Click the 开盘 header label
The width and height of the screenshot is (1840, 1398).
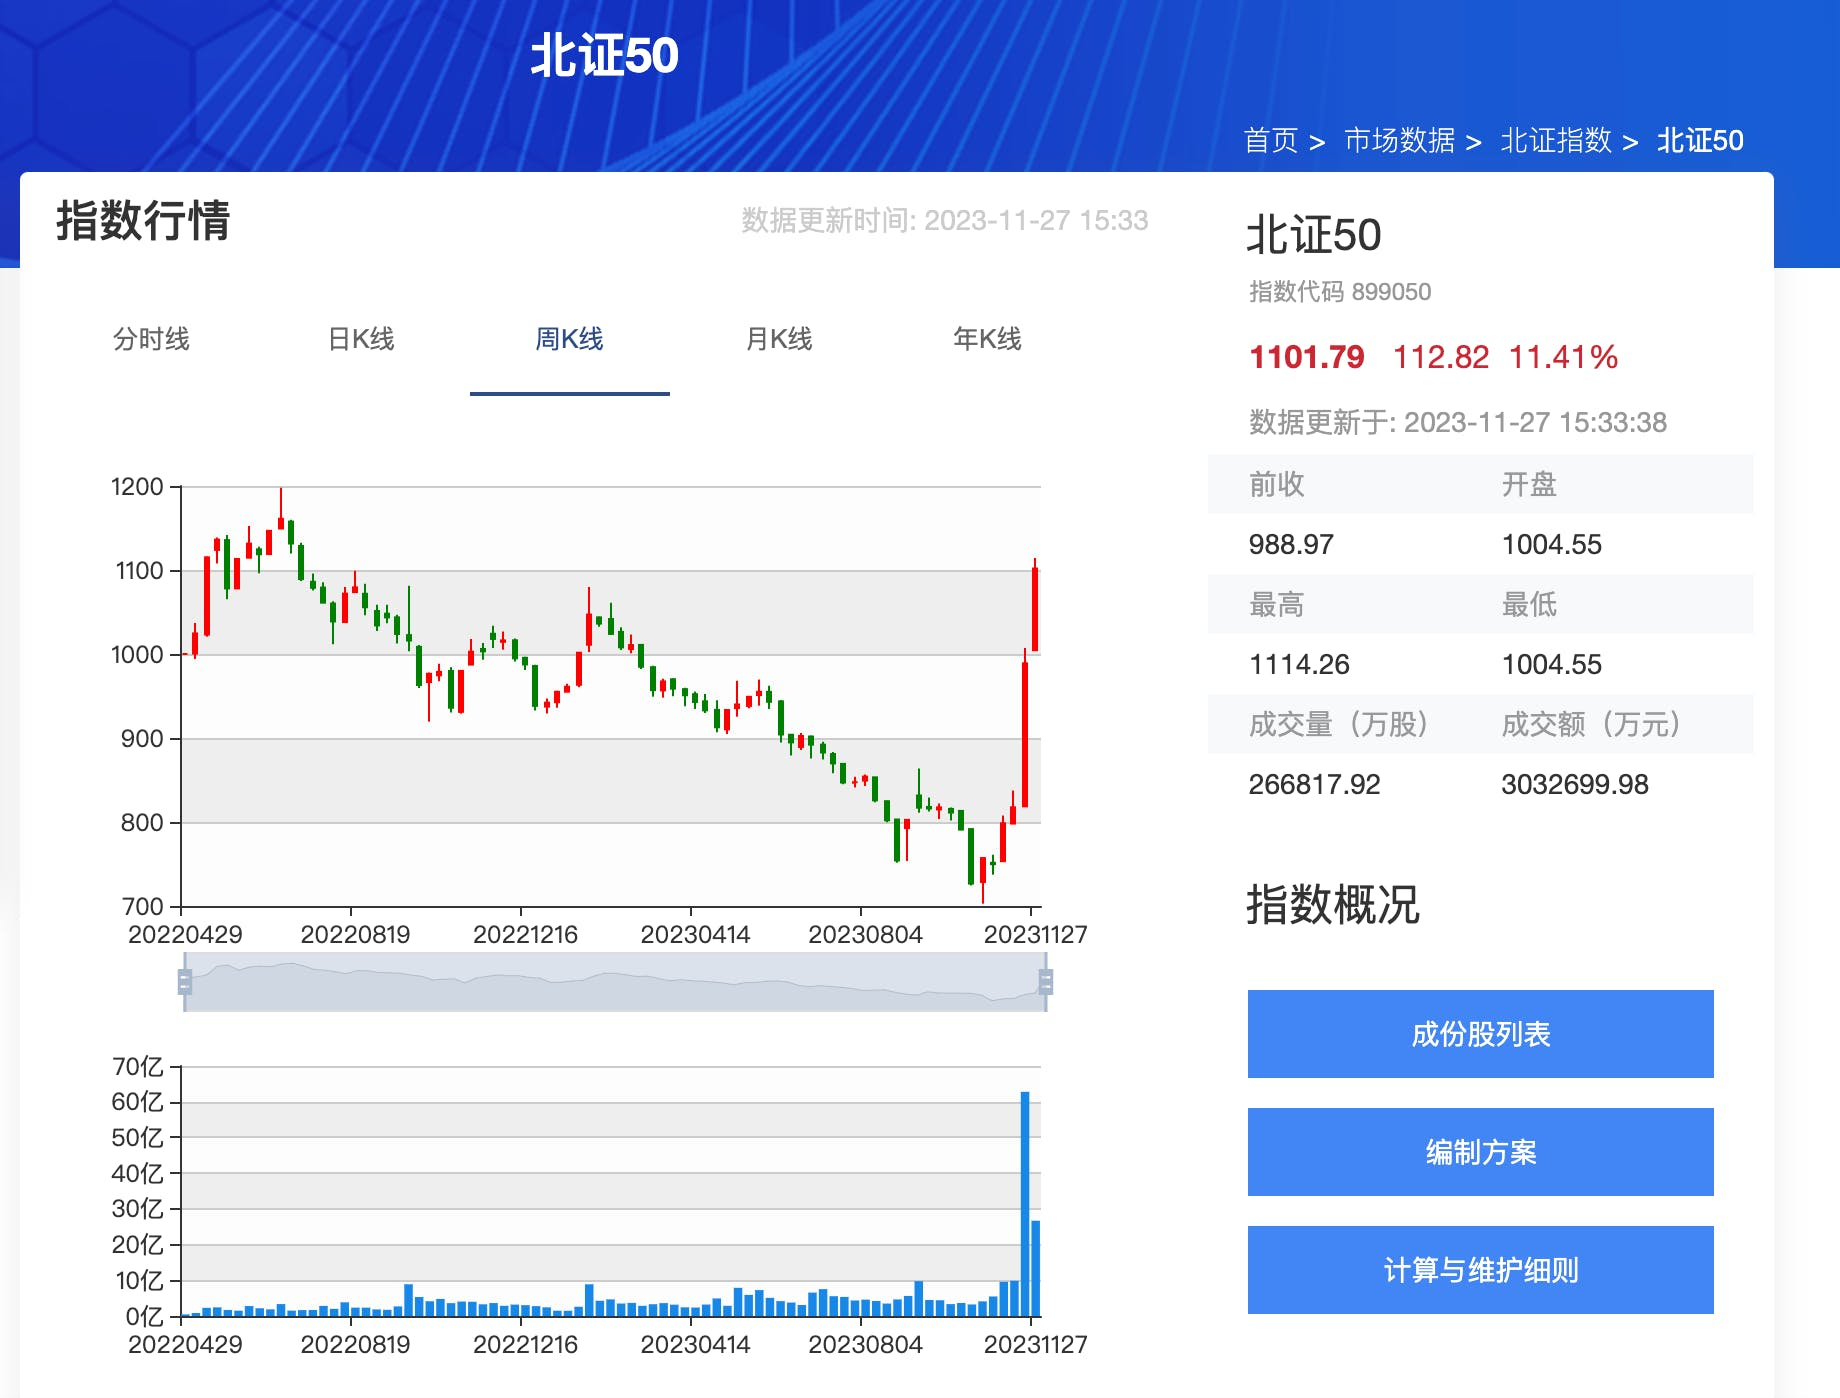(x=1529, y=484)
